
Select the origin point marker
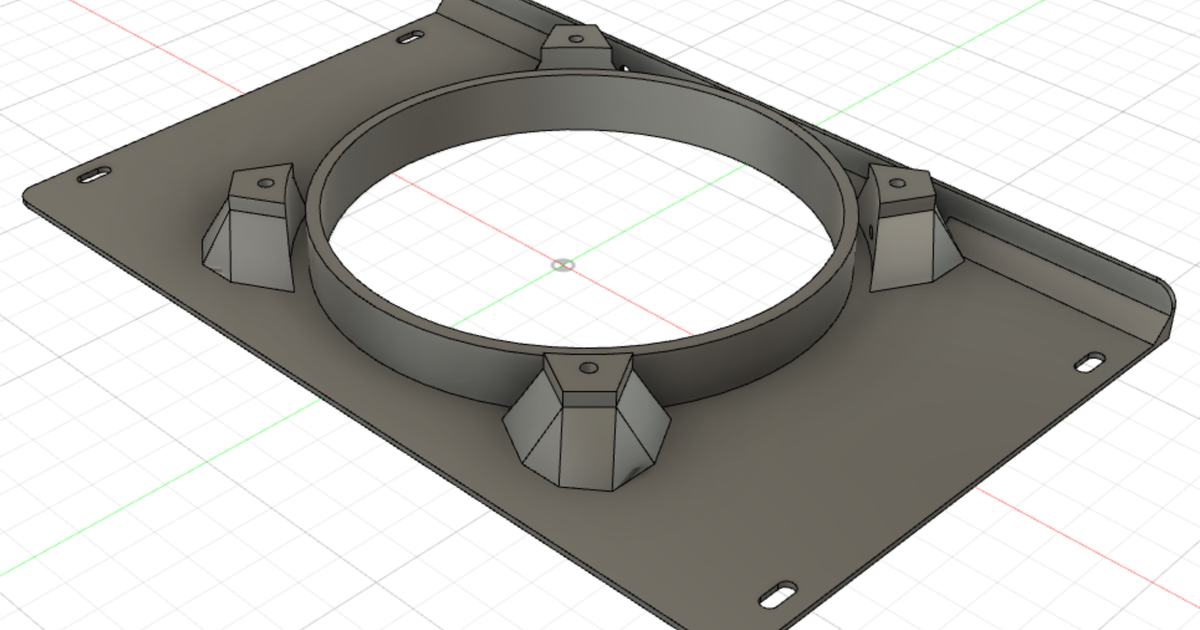tap(562, 266)
